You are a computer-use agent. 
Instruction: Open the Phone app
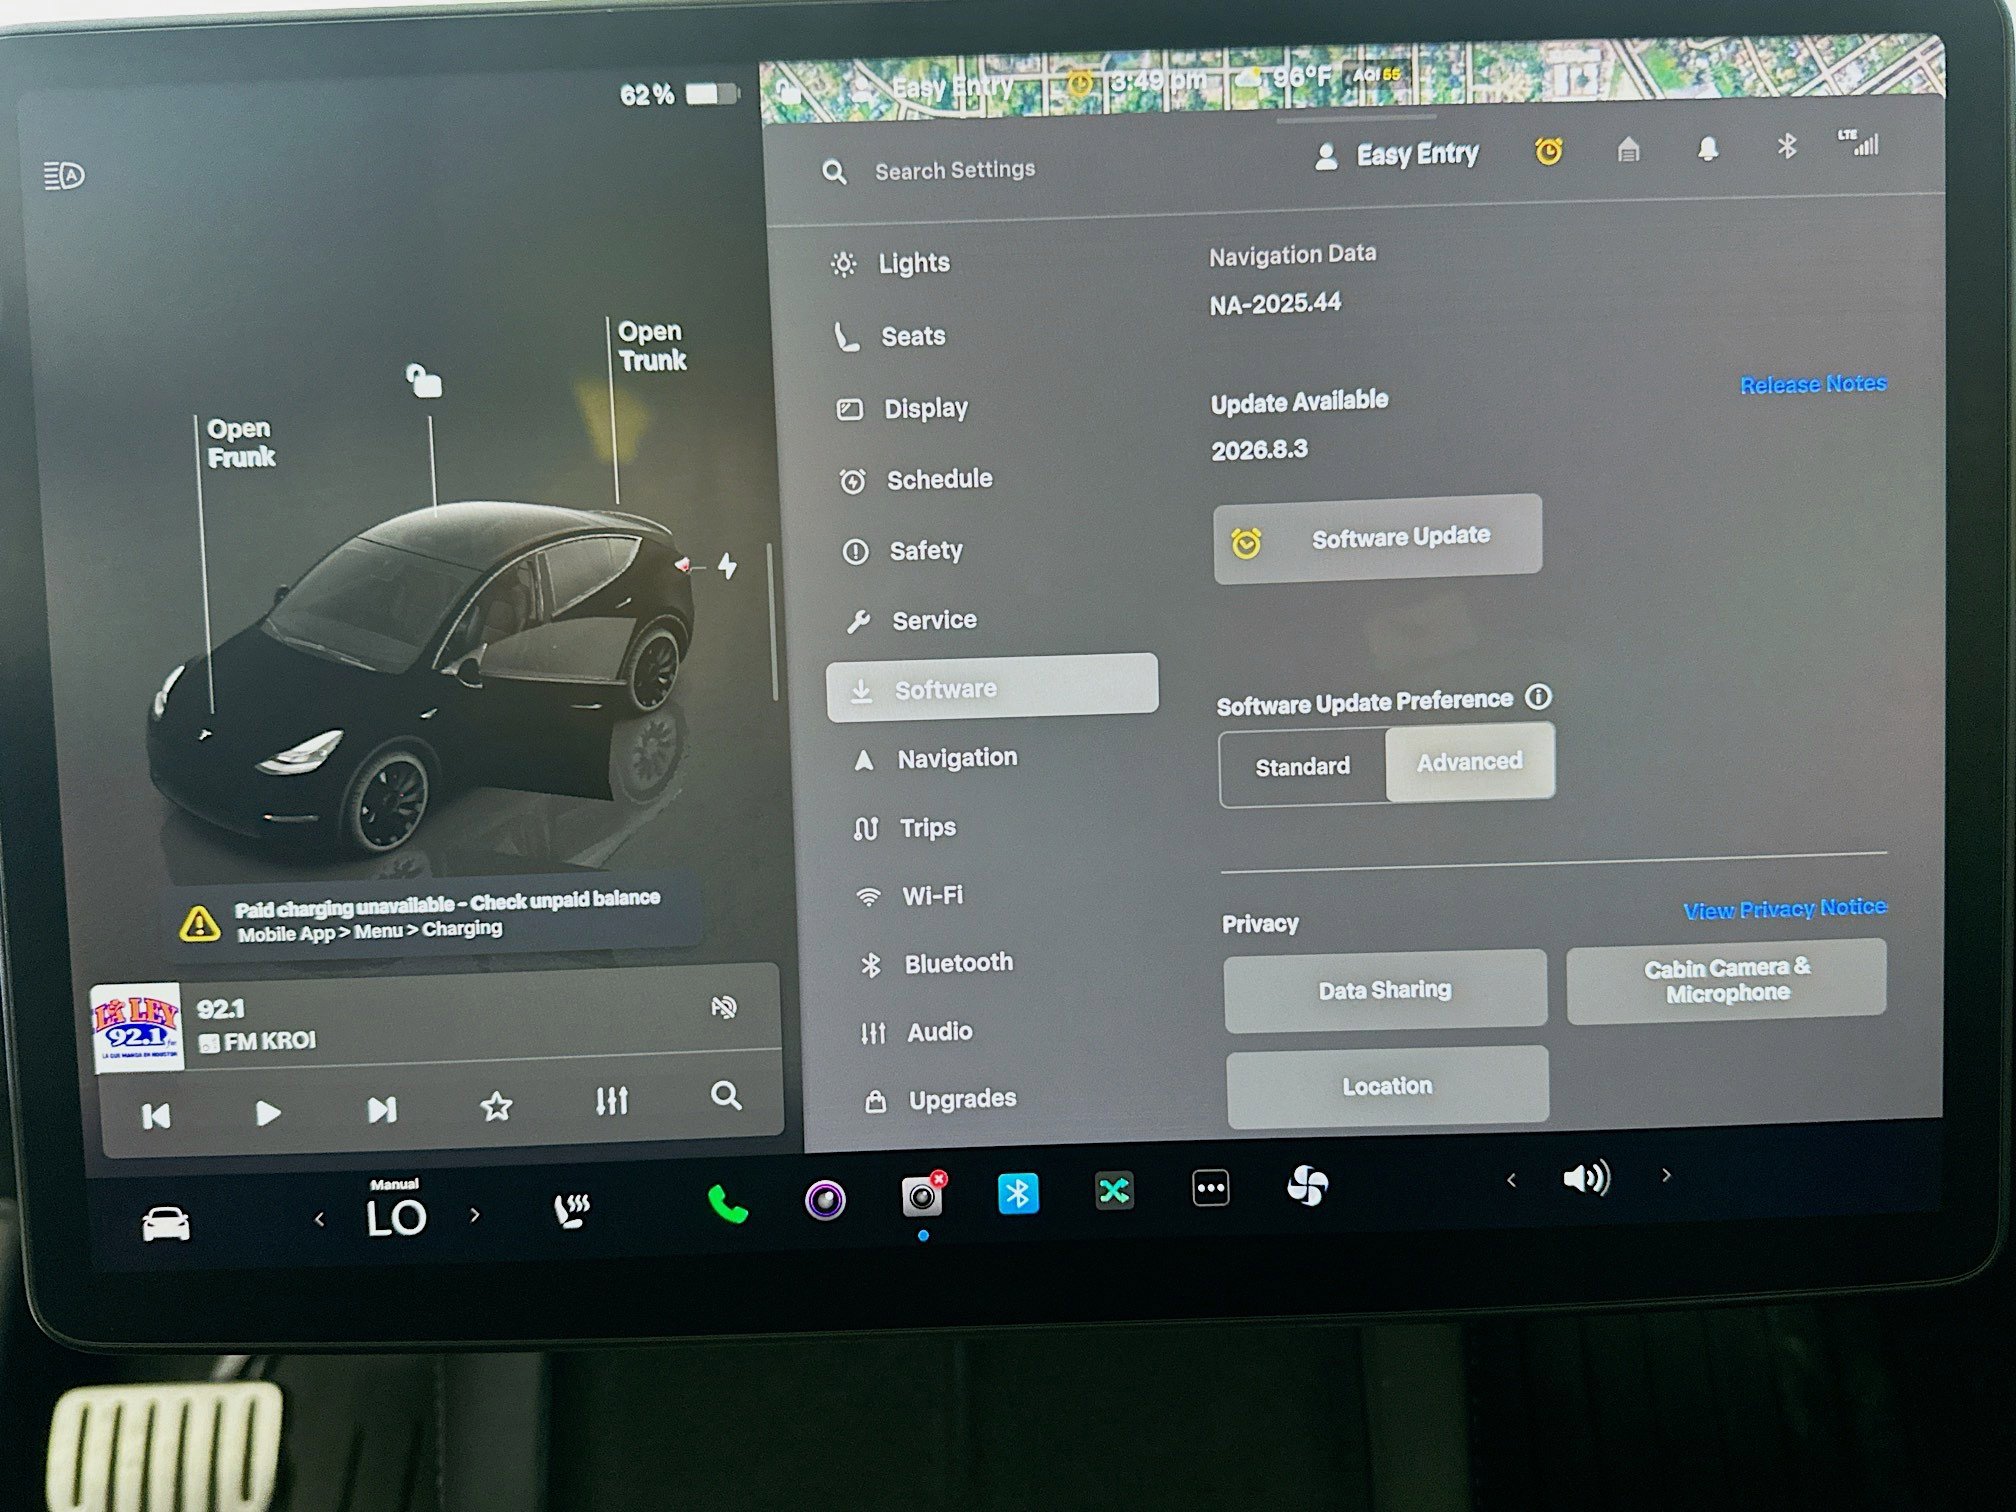click(728, 1204)
